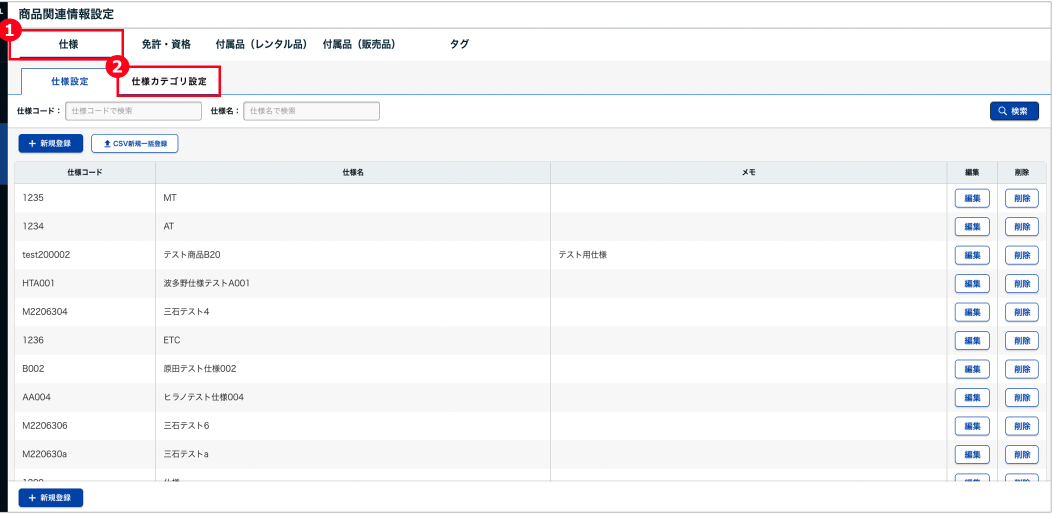Open 付属品（販売品）tab
Viewport: 1052px width, 514px height.
[x=359, y=44]
